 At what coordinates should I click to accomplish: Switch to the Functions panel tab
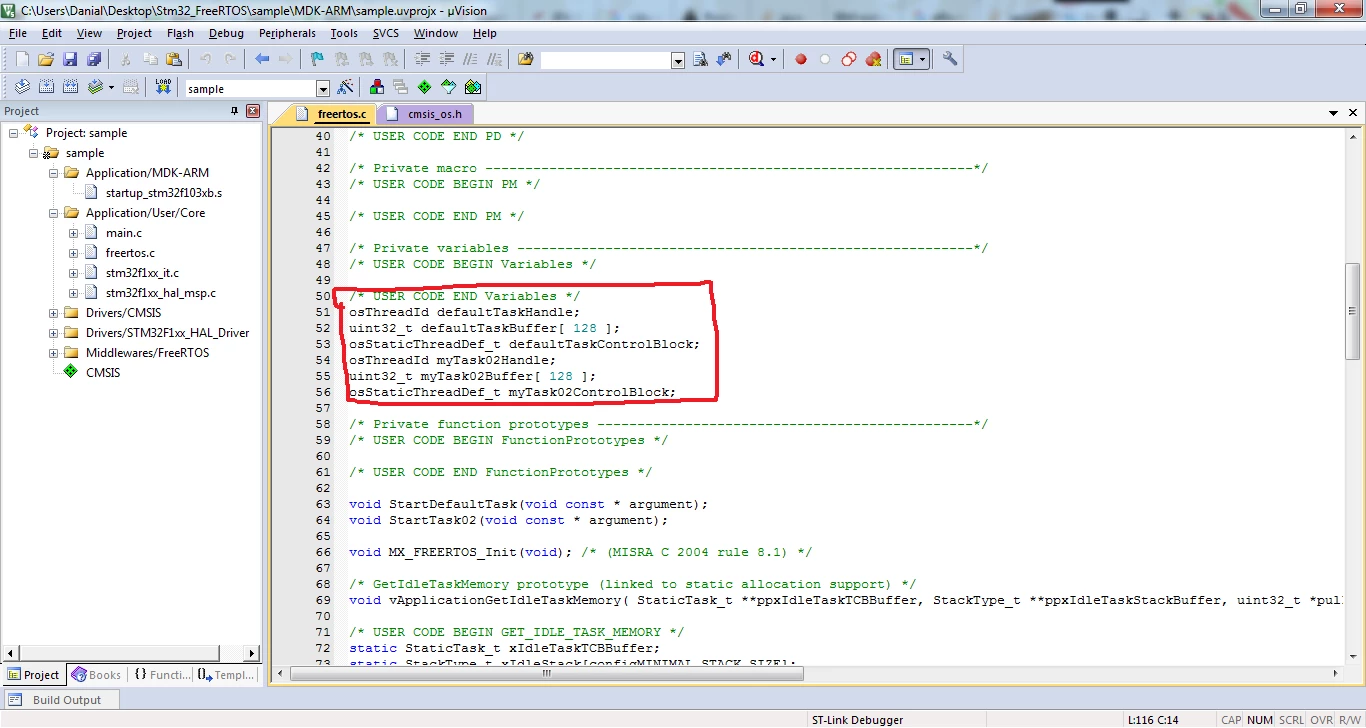(x=161, y=675)
